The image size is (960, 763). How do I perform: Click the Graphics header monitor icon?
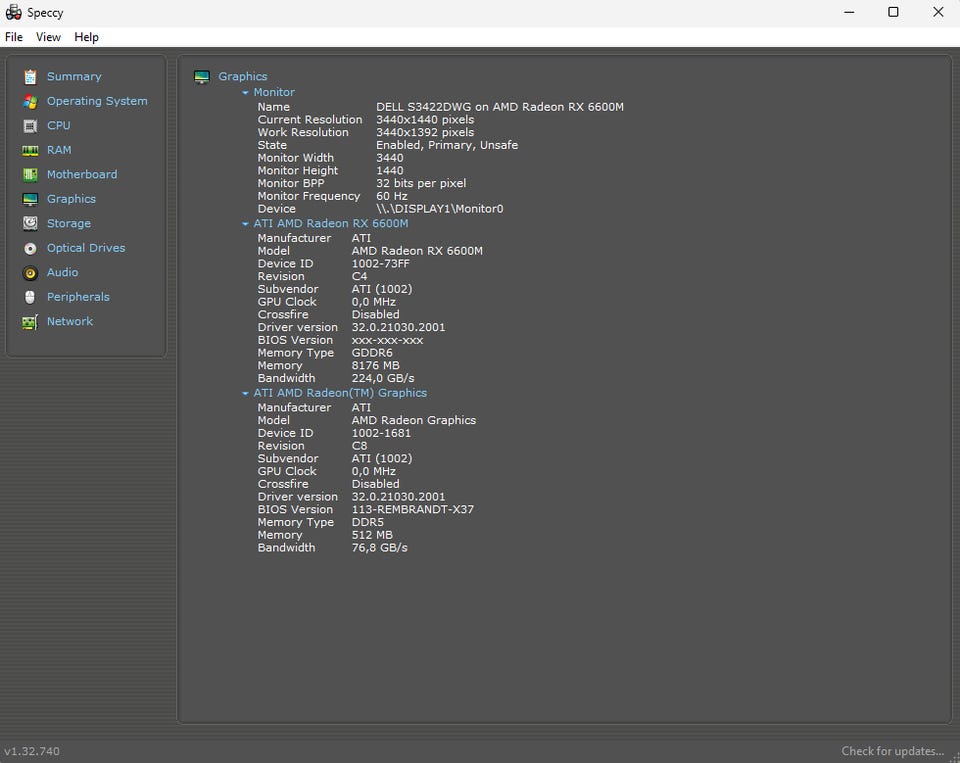click(202, 77)
